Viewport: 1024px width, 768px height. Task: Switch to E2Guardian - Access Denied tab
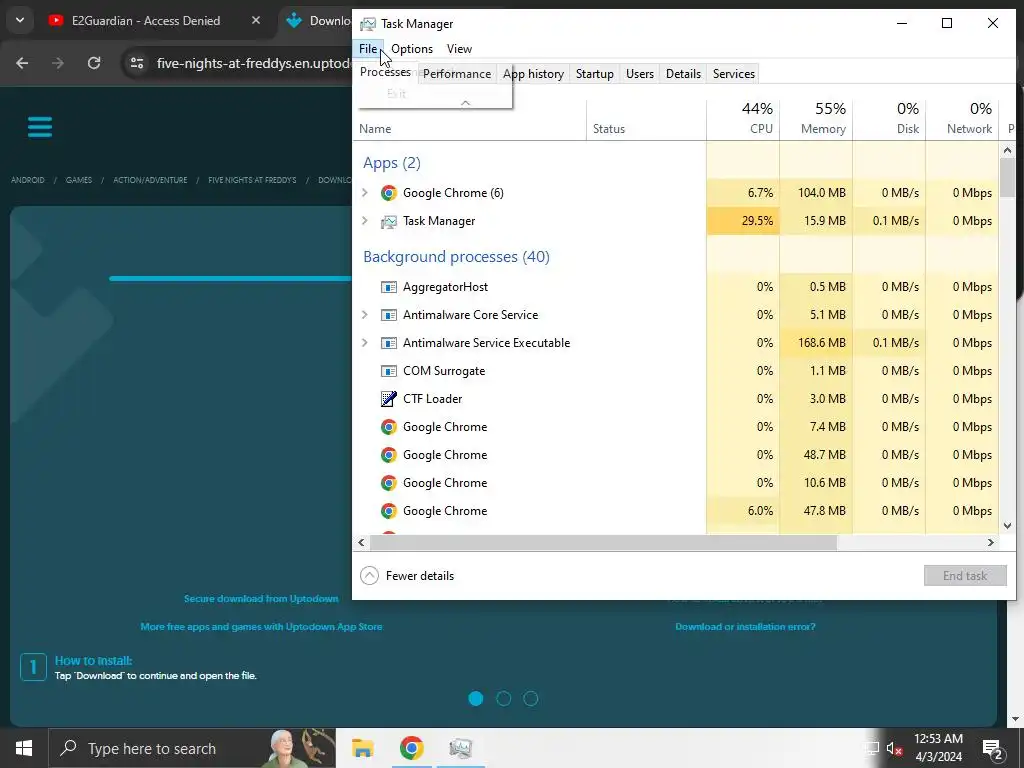(x=146, y=21)
